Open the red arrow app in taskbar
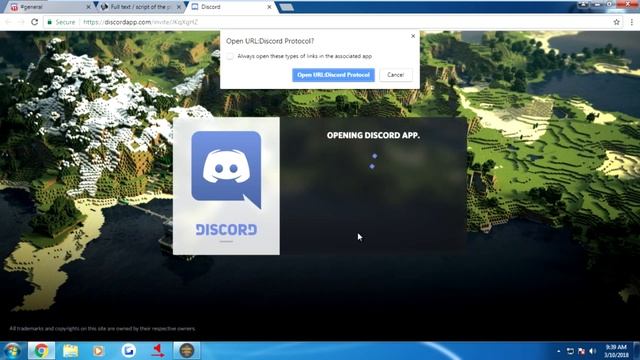640x360 pixels. point(158,351)
